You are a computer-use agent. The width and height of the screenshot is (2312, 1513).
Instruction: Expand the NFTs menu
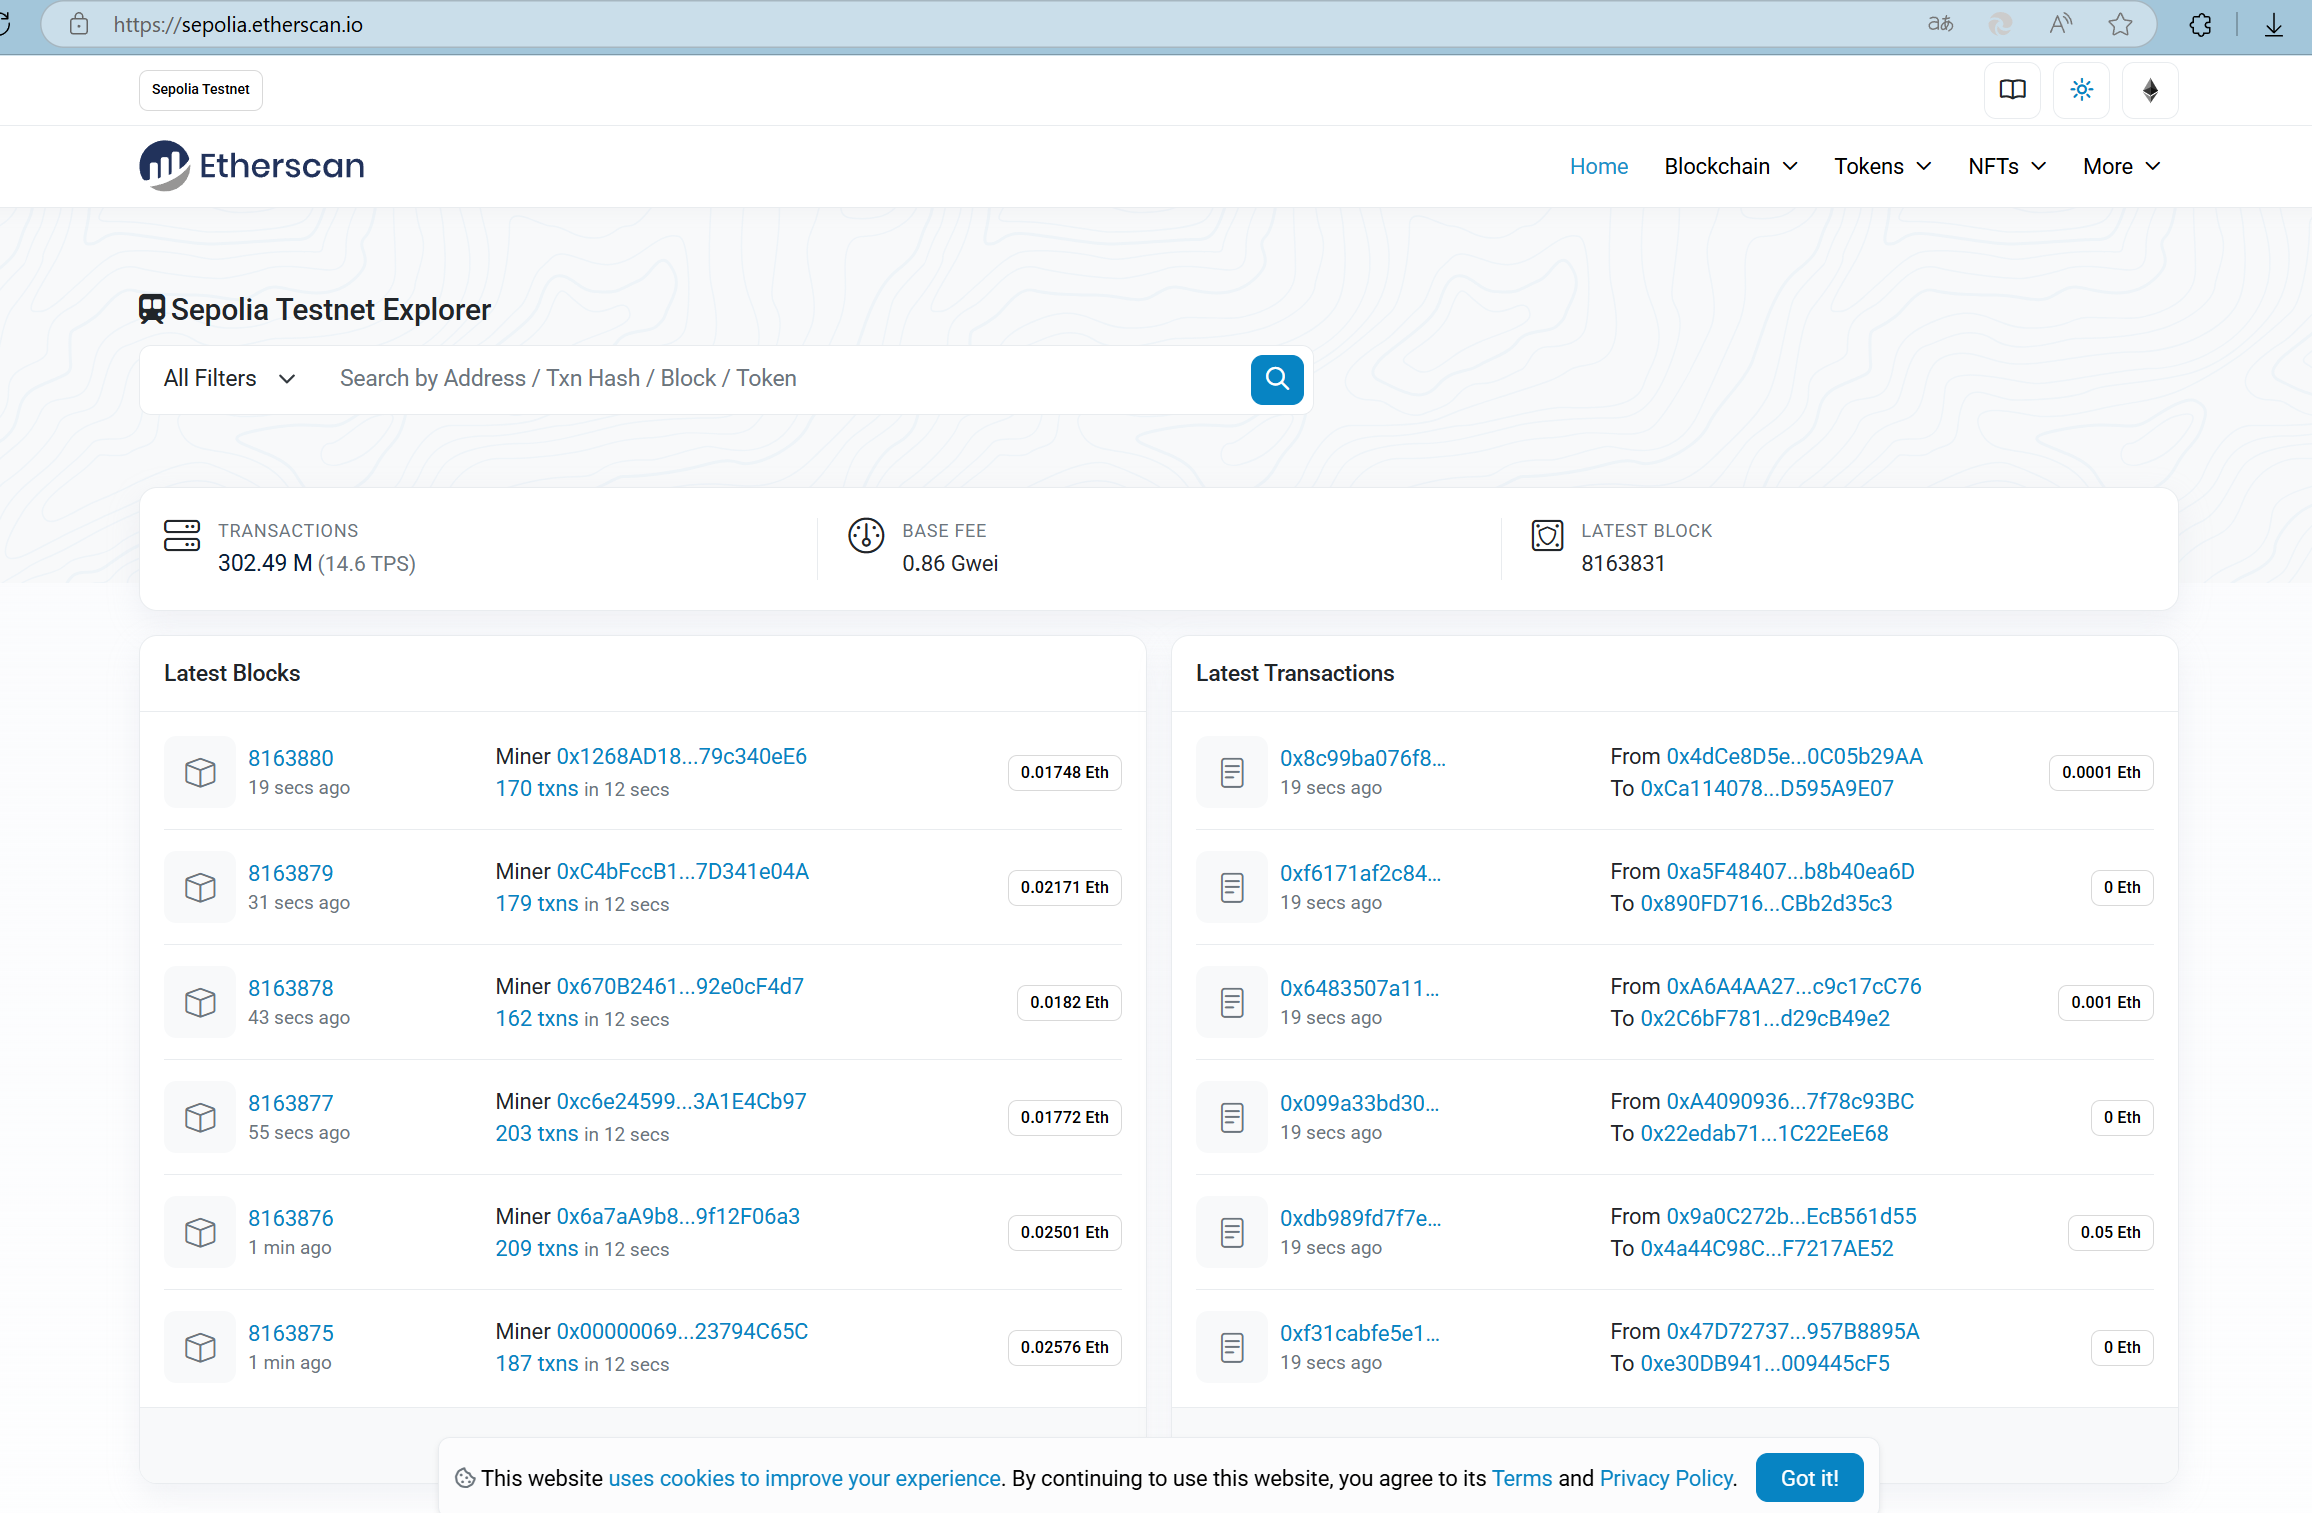(2007, 166)
